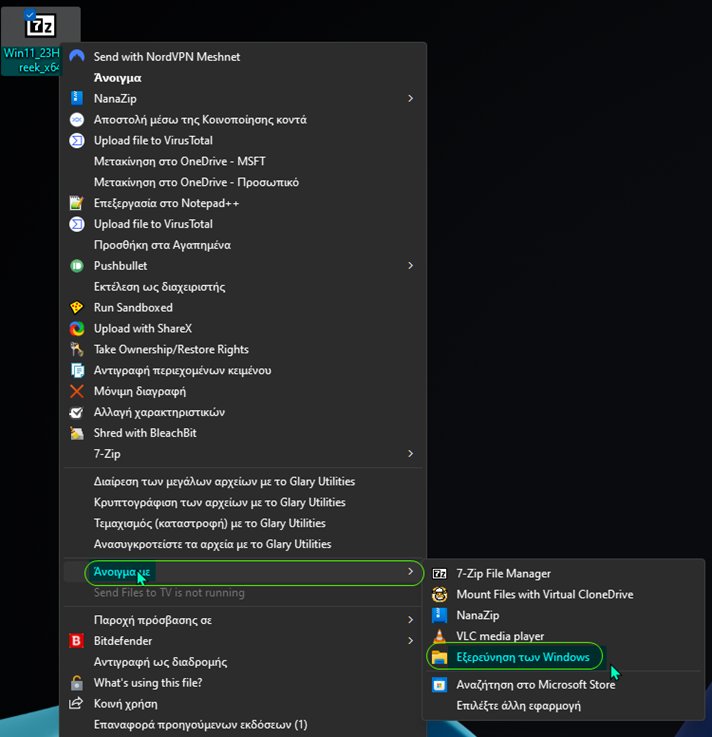The width and height of the screenshot is (712, 737).
Task: Click the Pushbullet icon
Action: coord(77,266)
